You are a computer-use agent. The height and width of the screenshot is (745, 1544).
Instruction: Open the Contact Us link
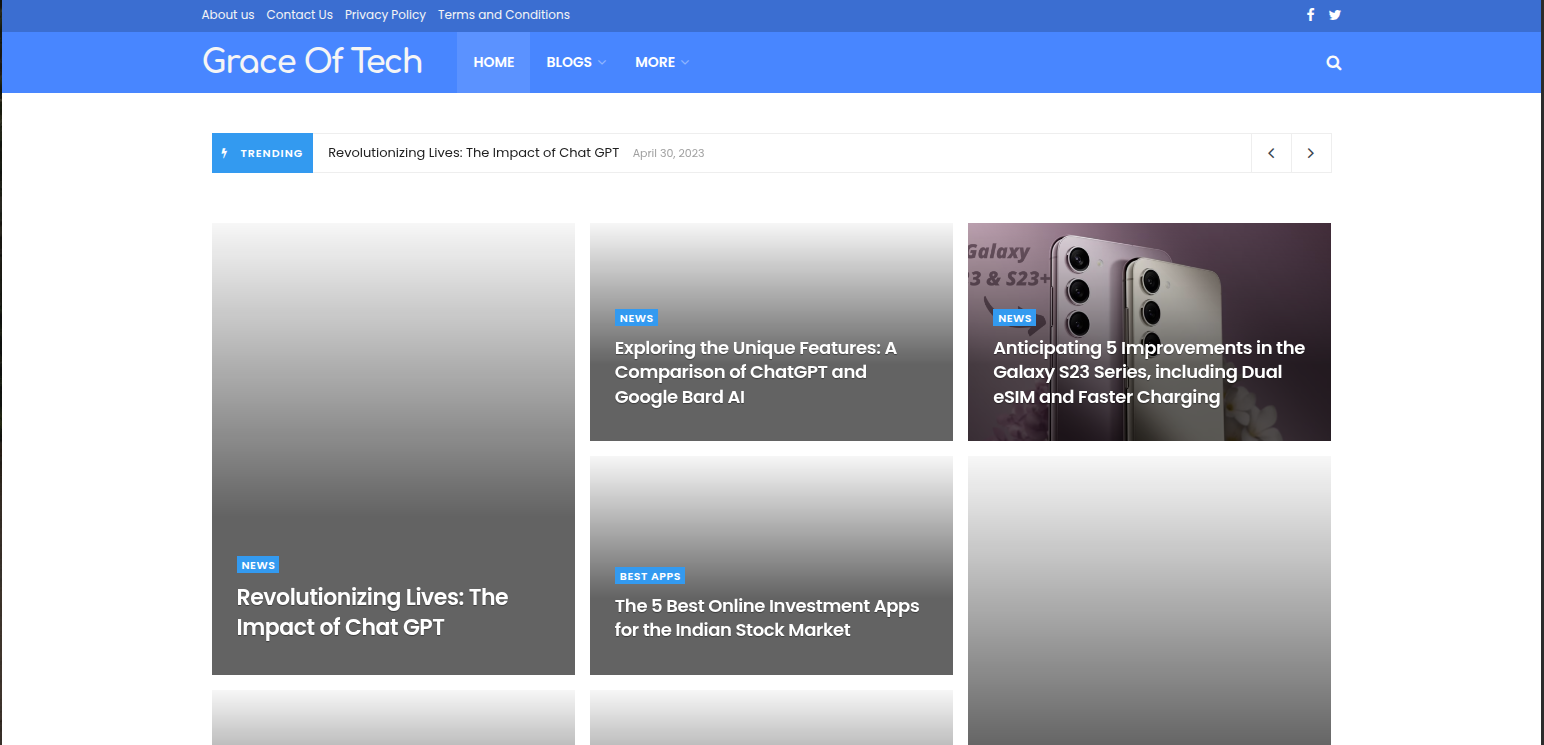click(x=299, y=15)
